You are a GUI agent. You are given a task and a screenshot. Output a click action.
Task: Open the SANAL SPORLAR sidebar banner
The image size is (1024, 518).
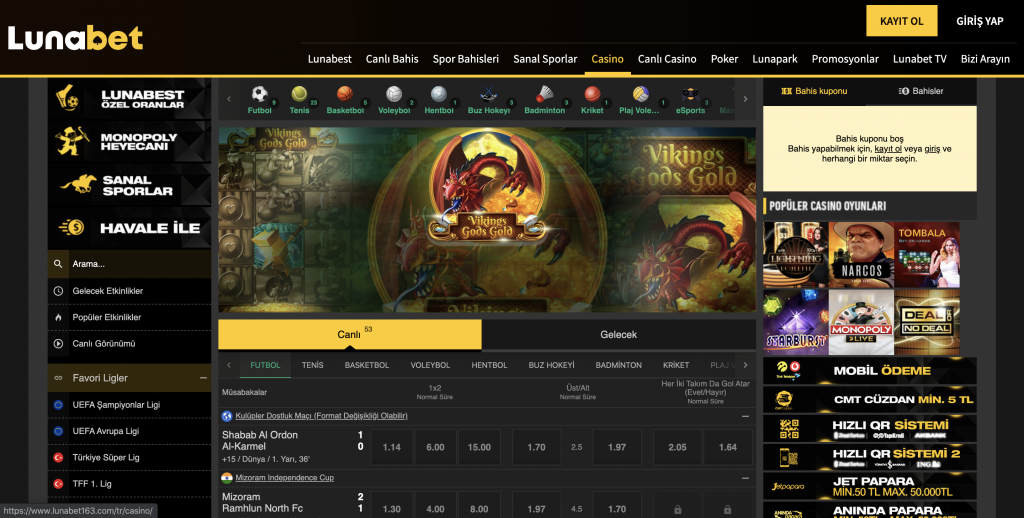(x=129, y=185)
